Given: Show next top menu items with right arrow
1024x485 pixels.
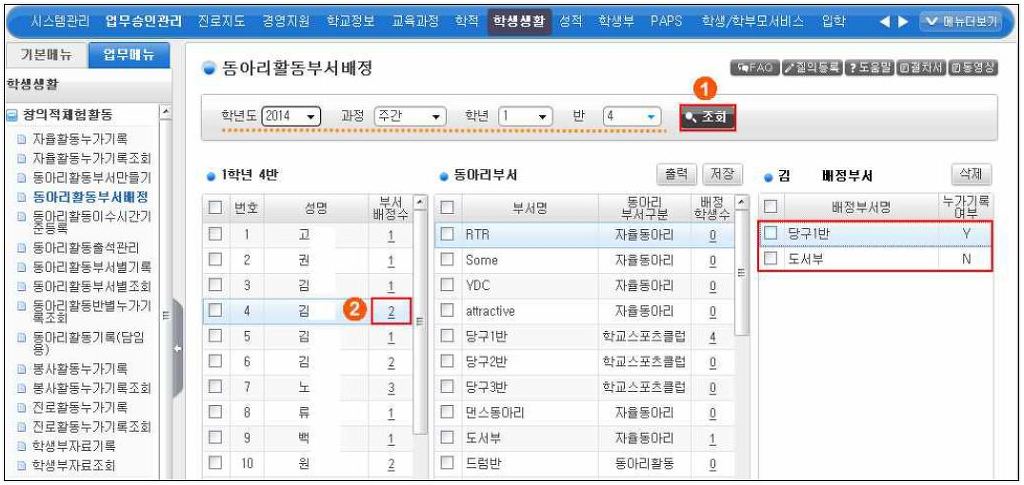Looking at the screenshot, I should tap(903, 22).
